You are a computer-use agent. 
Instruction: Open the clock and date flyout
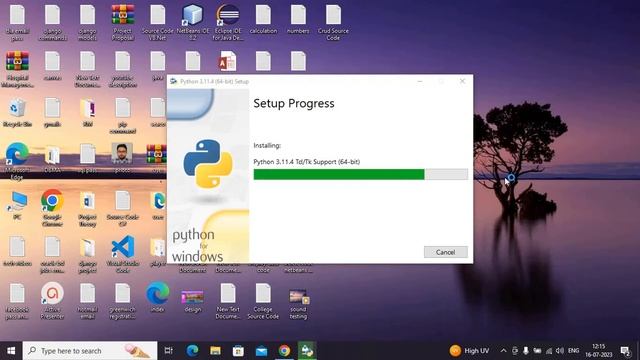pyautogui.click(x=598, y=351)
